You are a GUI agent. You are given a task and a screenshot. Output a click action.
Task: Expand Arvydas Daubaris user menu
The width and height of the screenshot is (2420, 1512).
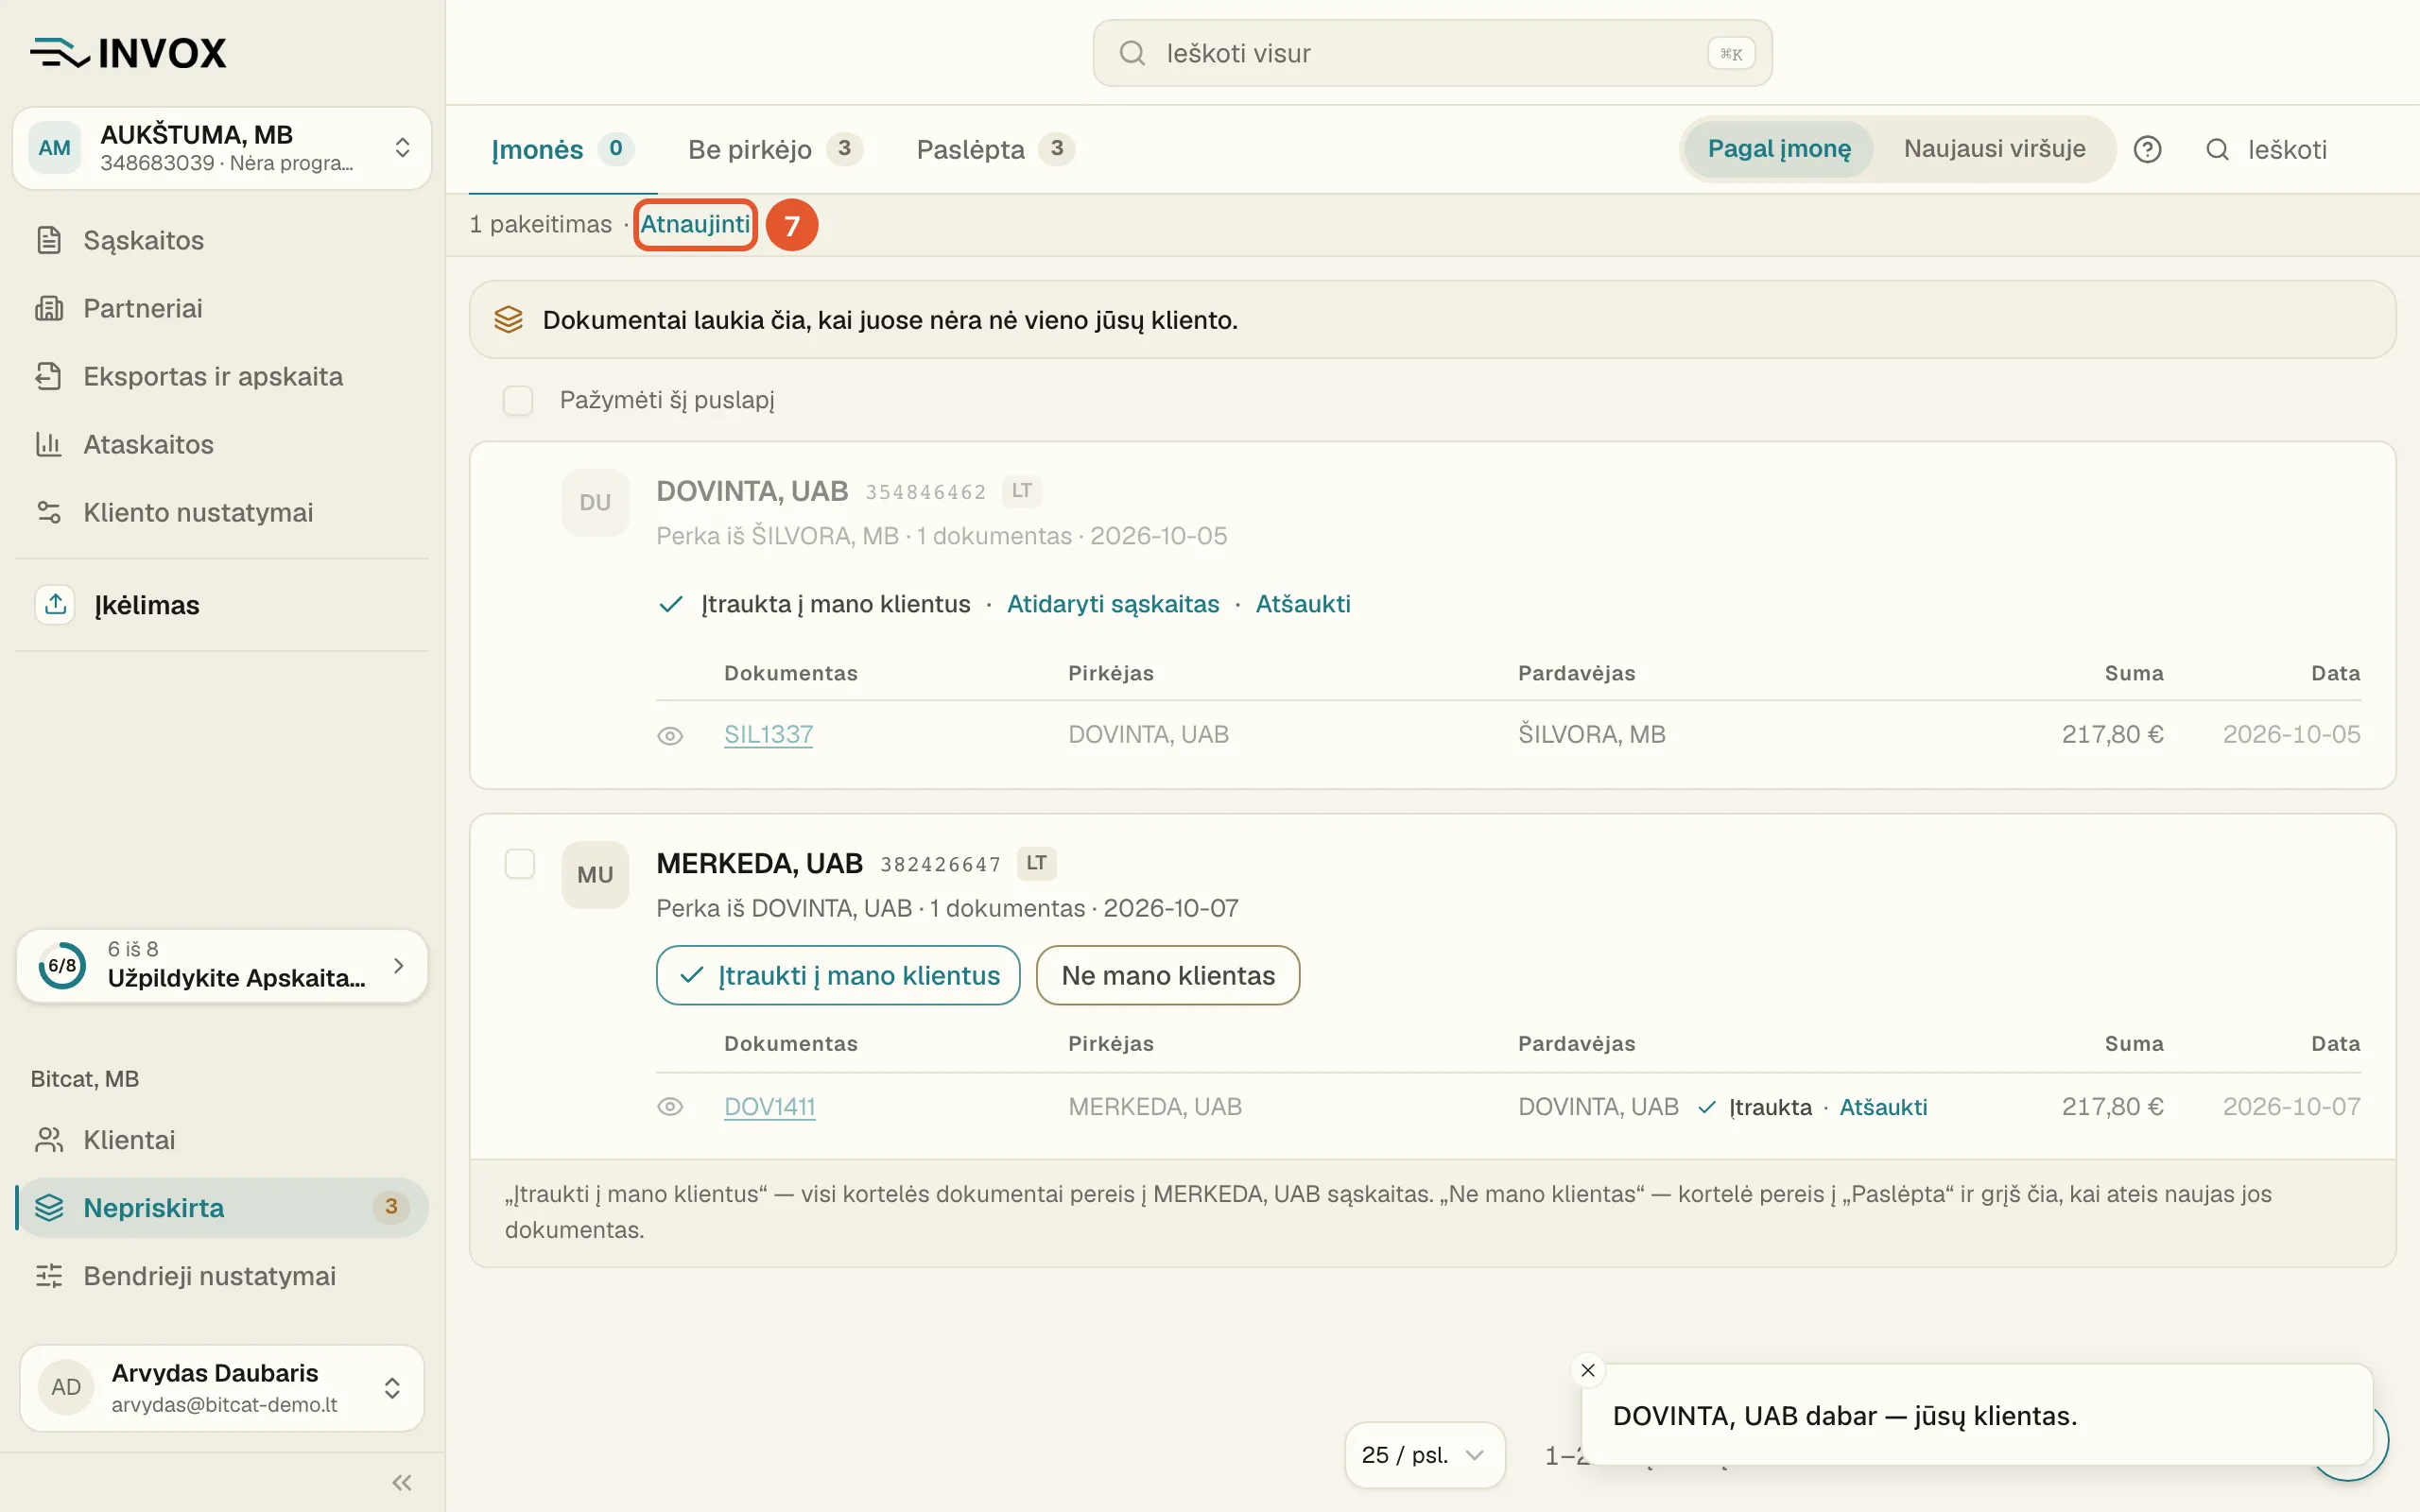(x=222, y=1387)
